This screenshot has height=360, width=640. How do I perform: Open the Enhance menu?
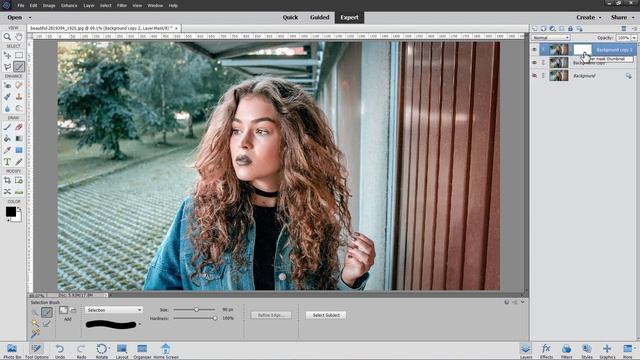(69, 6)
